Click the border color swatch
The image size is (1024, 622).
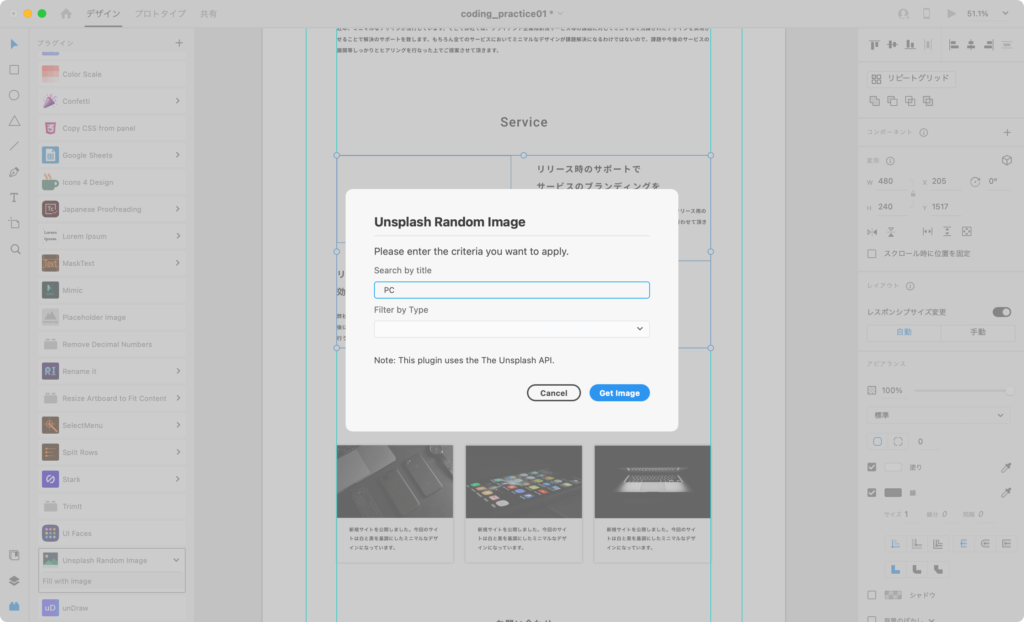(x=893, y=493)
